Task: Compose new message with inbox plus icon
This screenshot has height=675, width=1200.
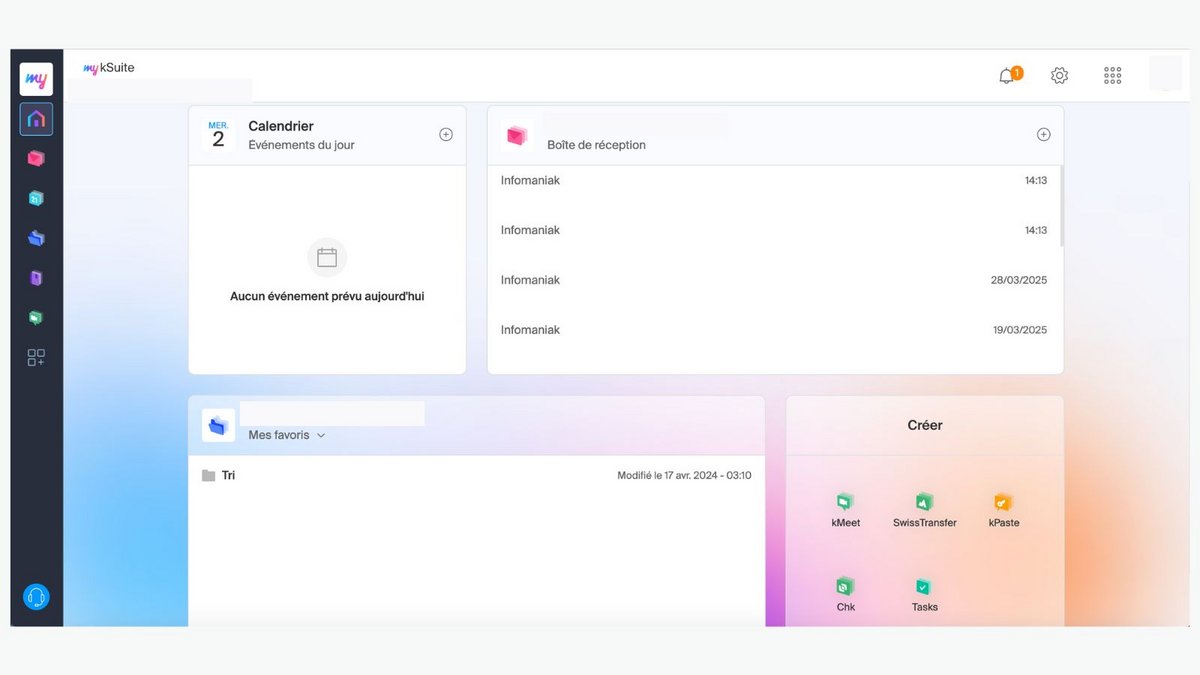Action: (x=1043, y=134)
